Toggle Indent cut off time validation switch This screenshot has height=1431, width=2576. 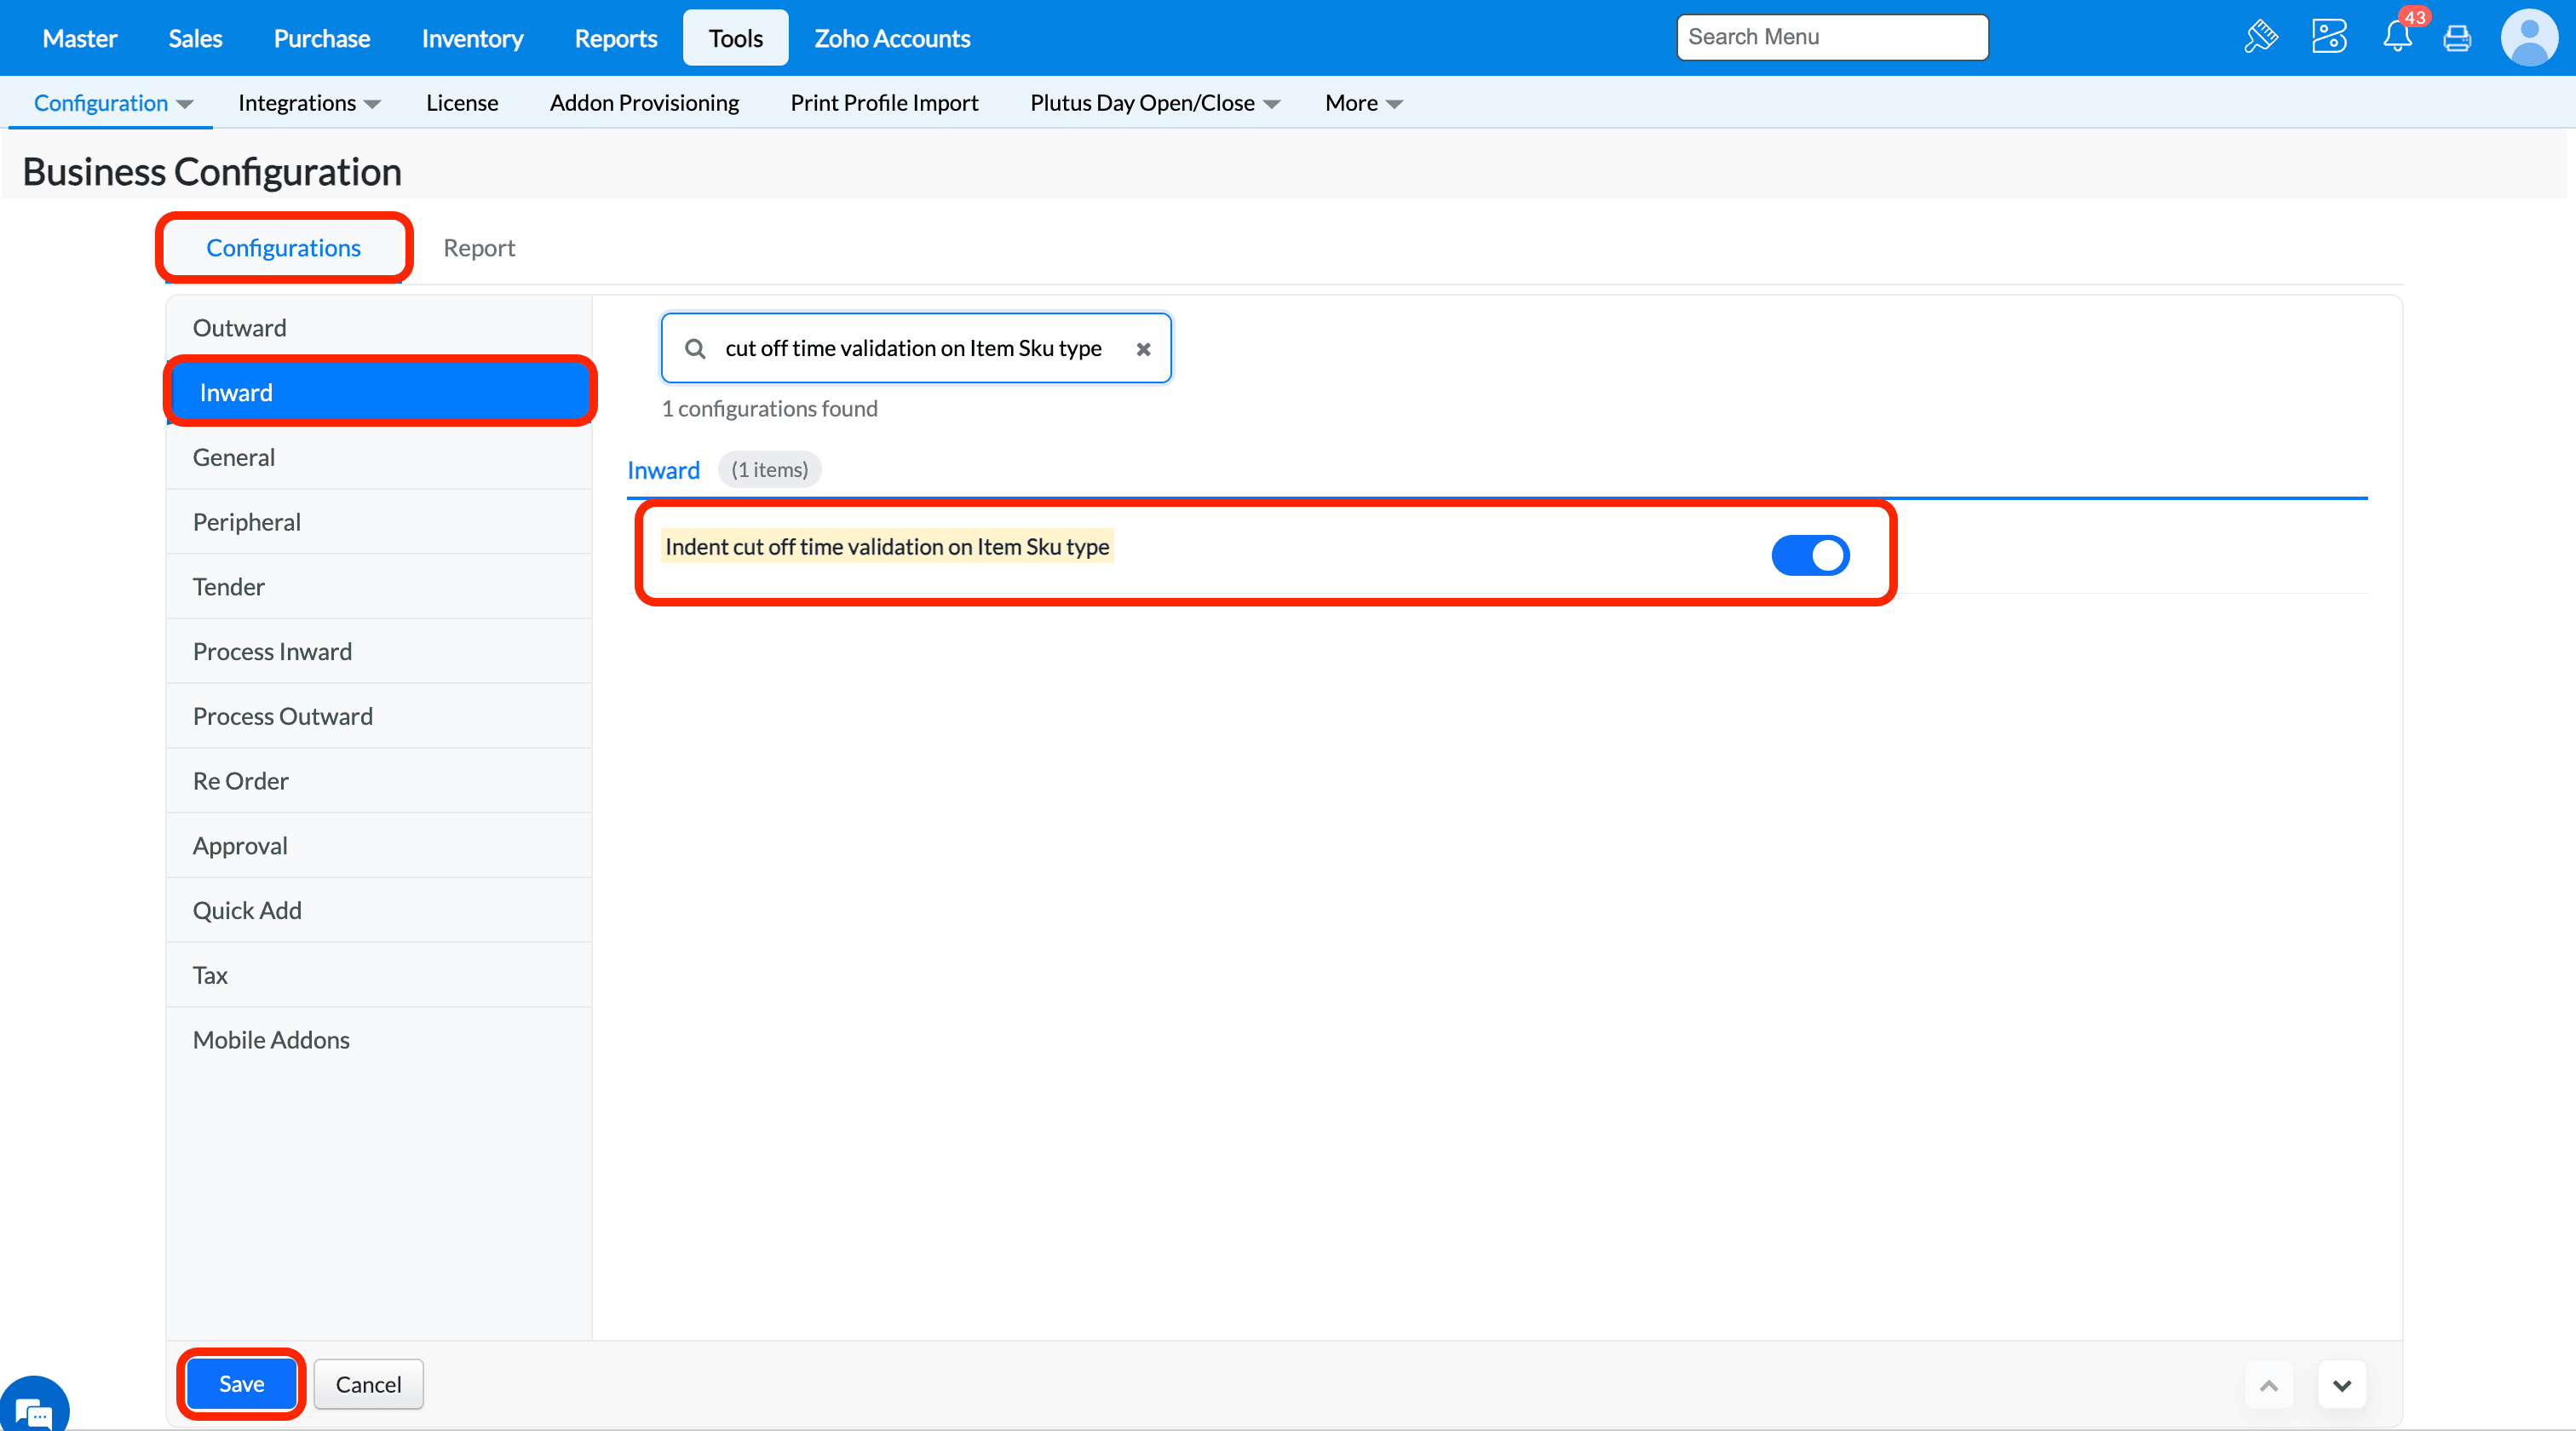pyautogui.click(x=1810, y=555)
